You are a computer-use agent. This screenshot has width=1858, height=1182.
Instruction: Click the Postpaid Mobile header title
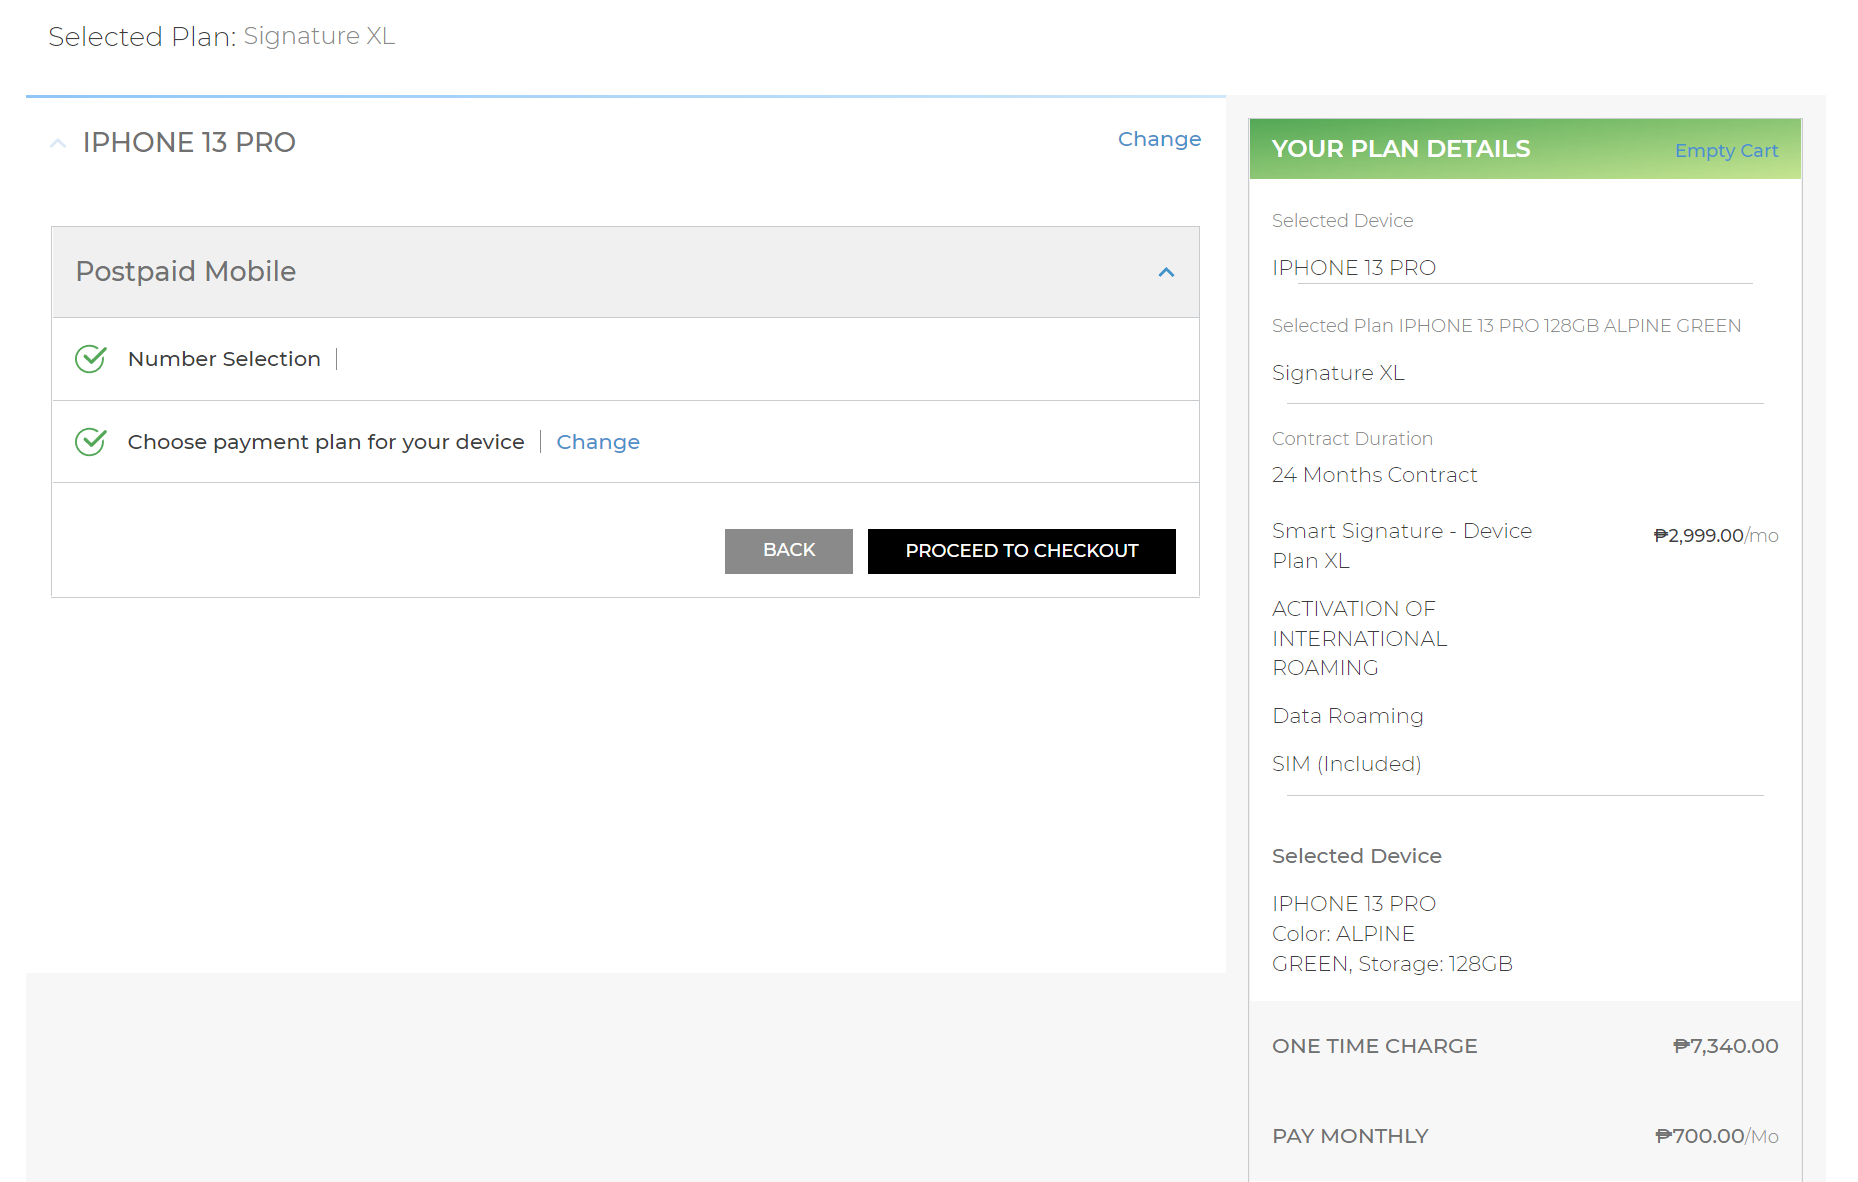186,272
